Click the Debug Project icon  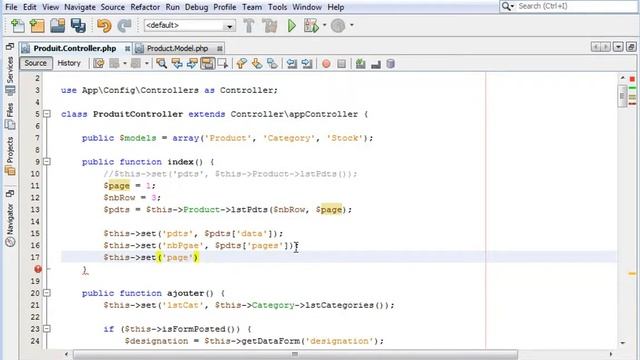(311, 26)
